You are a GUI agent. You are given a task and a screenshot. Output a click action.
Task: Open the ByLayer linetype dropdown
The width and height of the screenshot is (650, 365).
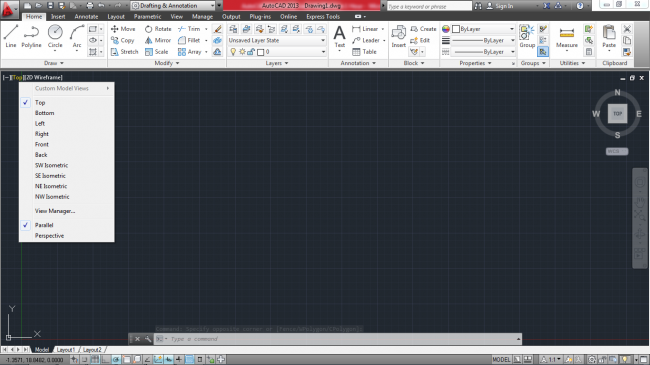coord(483,52)
